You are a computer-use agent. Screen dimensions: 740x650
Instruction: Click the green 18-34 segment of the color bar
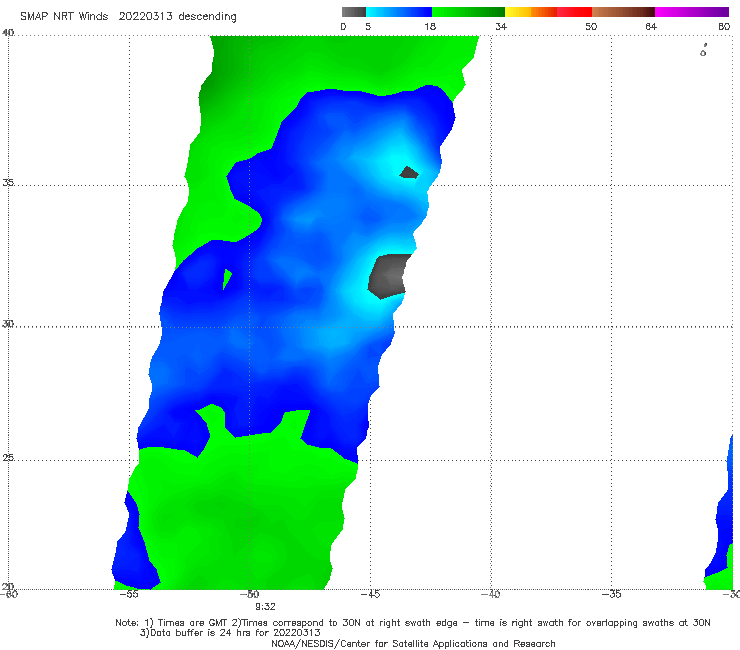(468, 12)
